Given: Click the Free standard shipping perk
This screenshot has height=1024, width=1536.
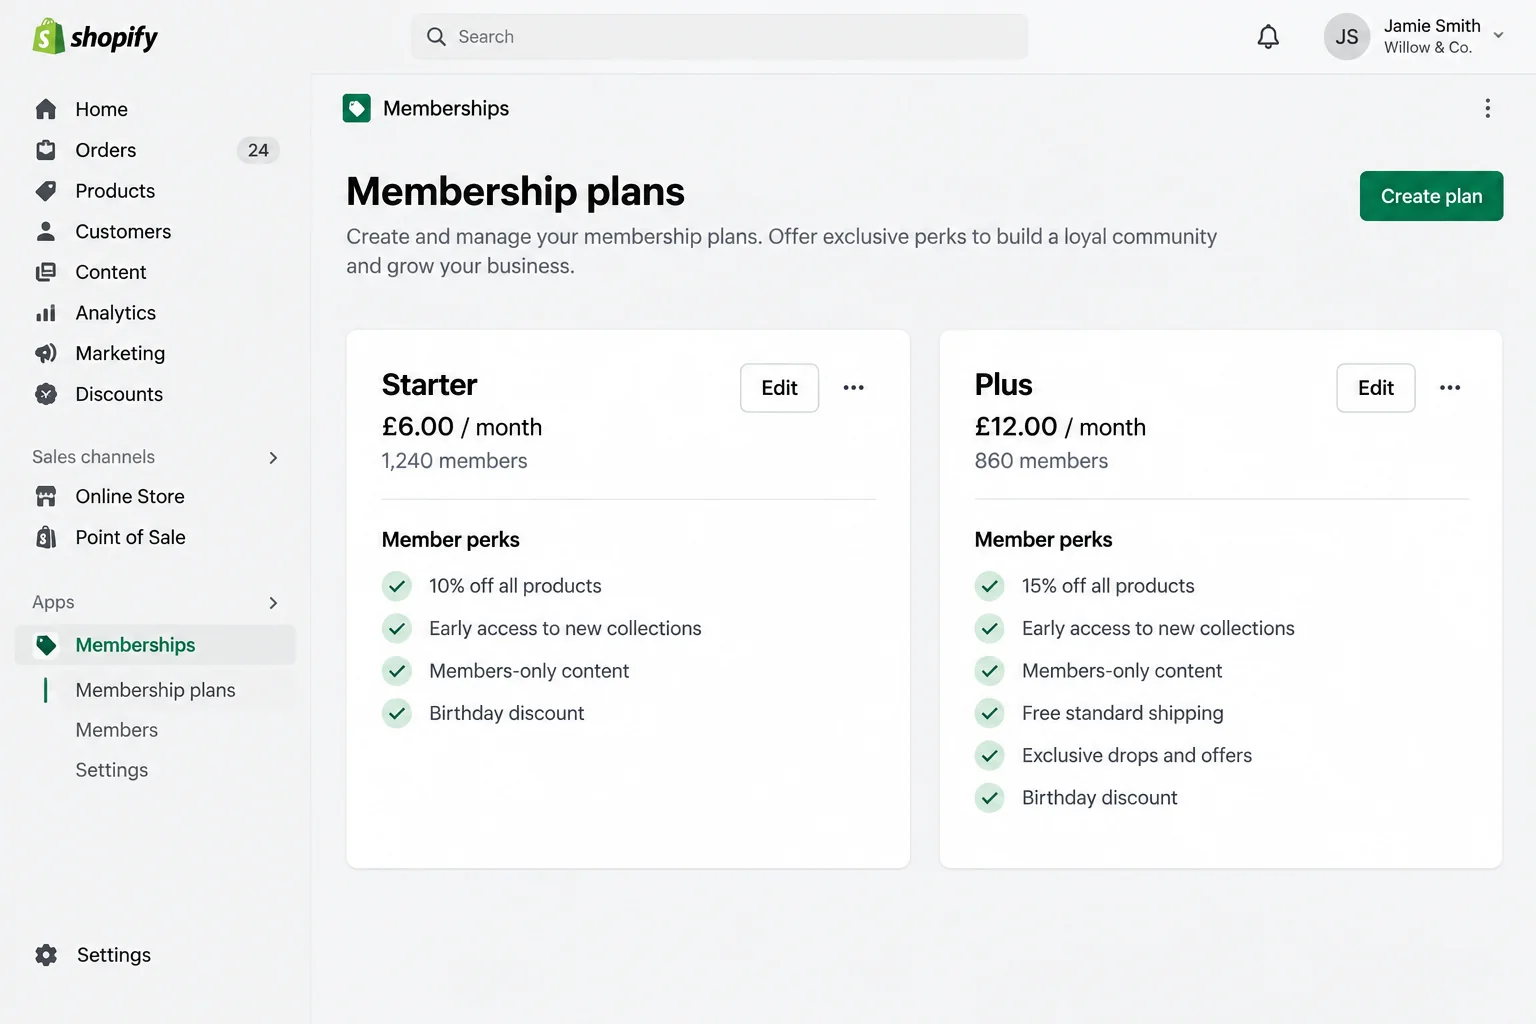Looking at the screenshot, I should [x=1122, y=713].
